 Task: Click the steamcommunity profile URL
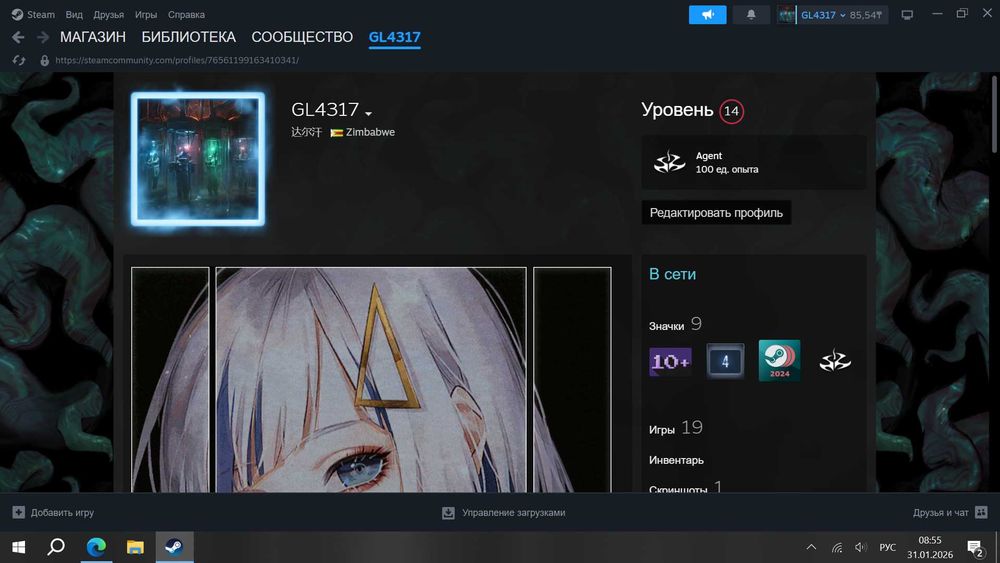177,60
